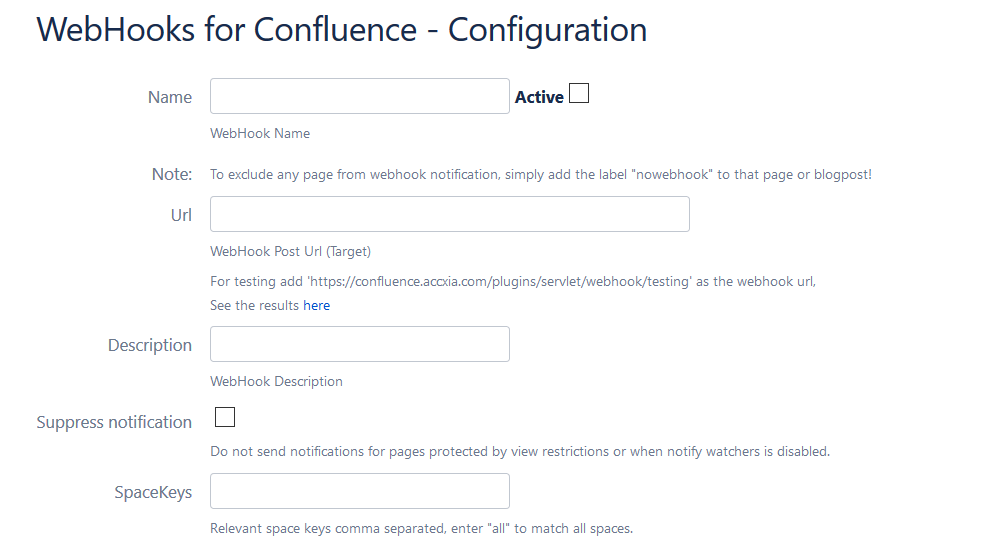Click the 'WebHook Post Url (Target)' hint

pos(290,251)
